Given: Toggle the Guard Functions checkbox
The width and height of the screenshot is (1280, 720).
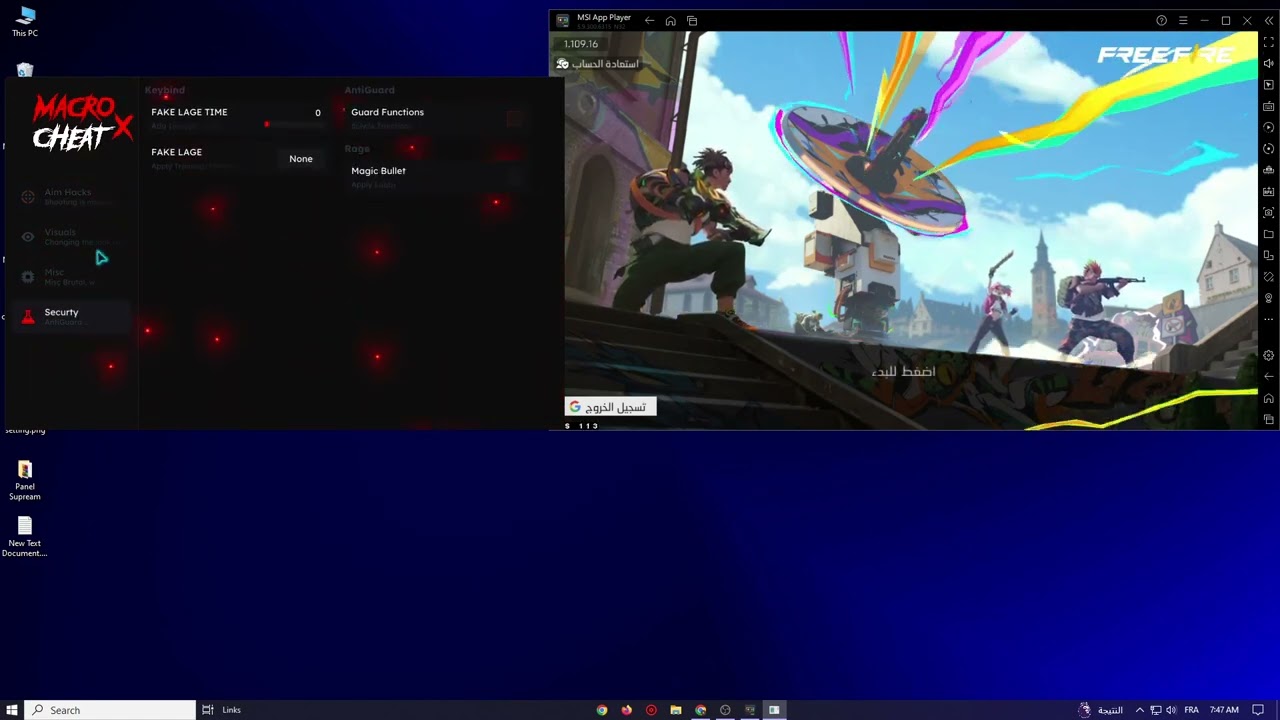Looking at the screenshot, I should click(x=514, y=119).
